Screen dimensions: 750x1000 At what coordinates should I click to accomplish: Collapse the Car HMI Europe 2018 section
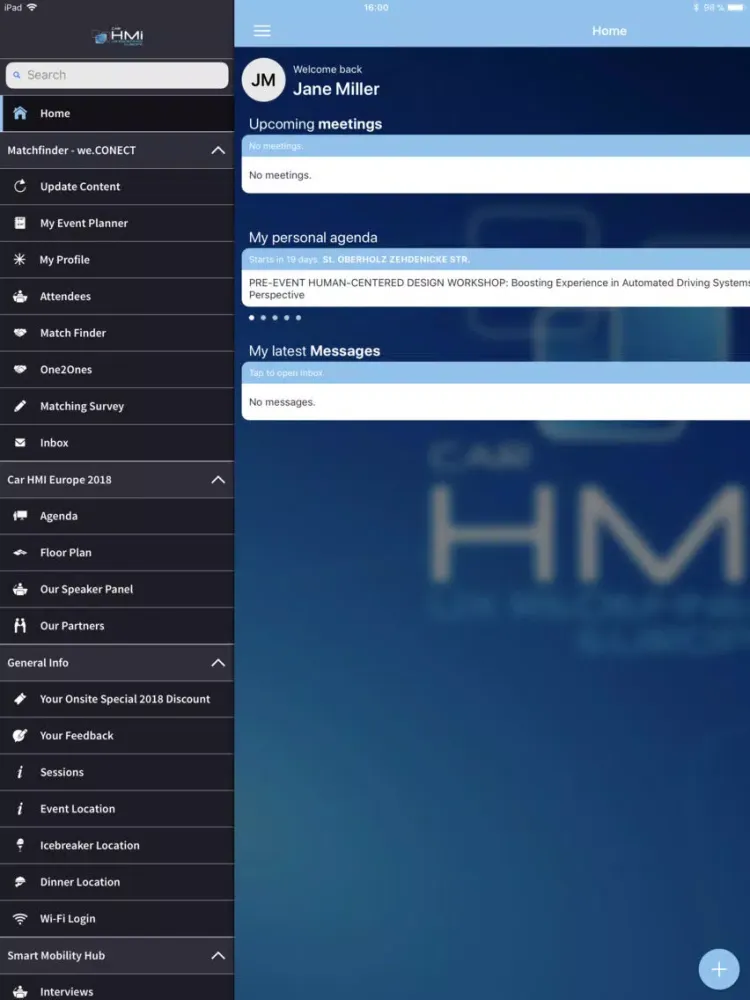click(x=218, y=479)
